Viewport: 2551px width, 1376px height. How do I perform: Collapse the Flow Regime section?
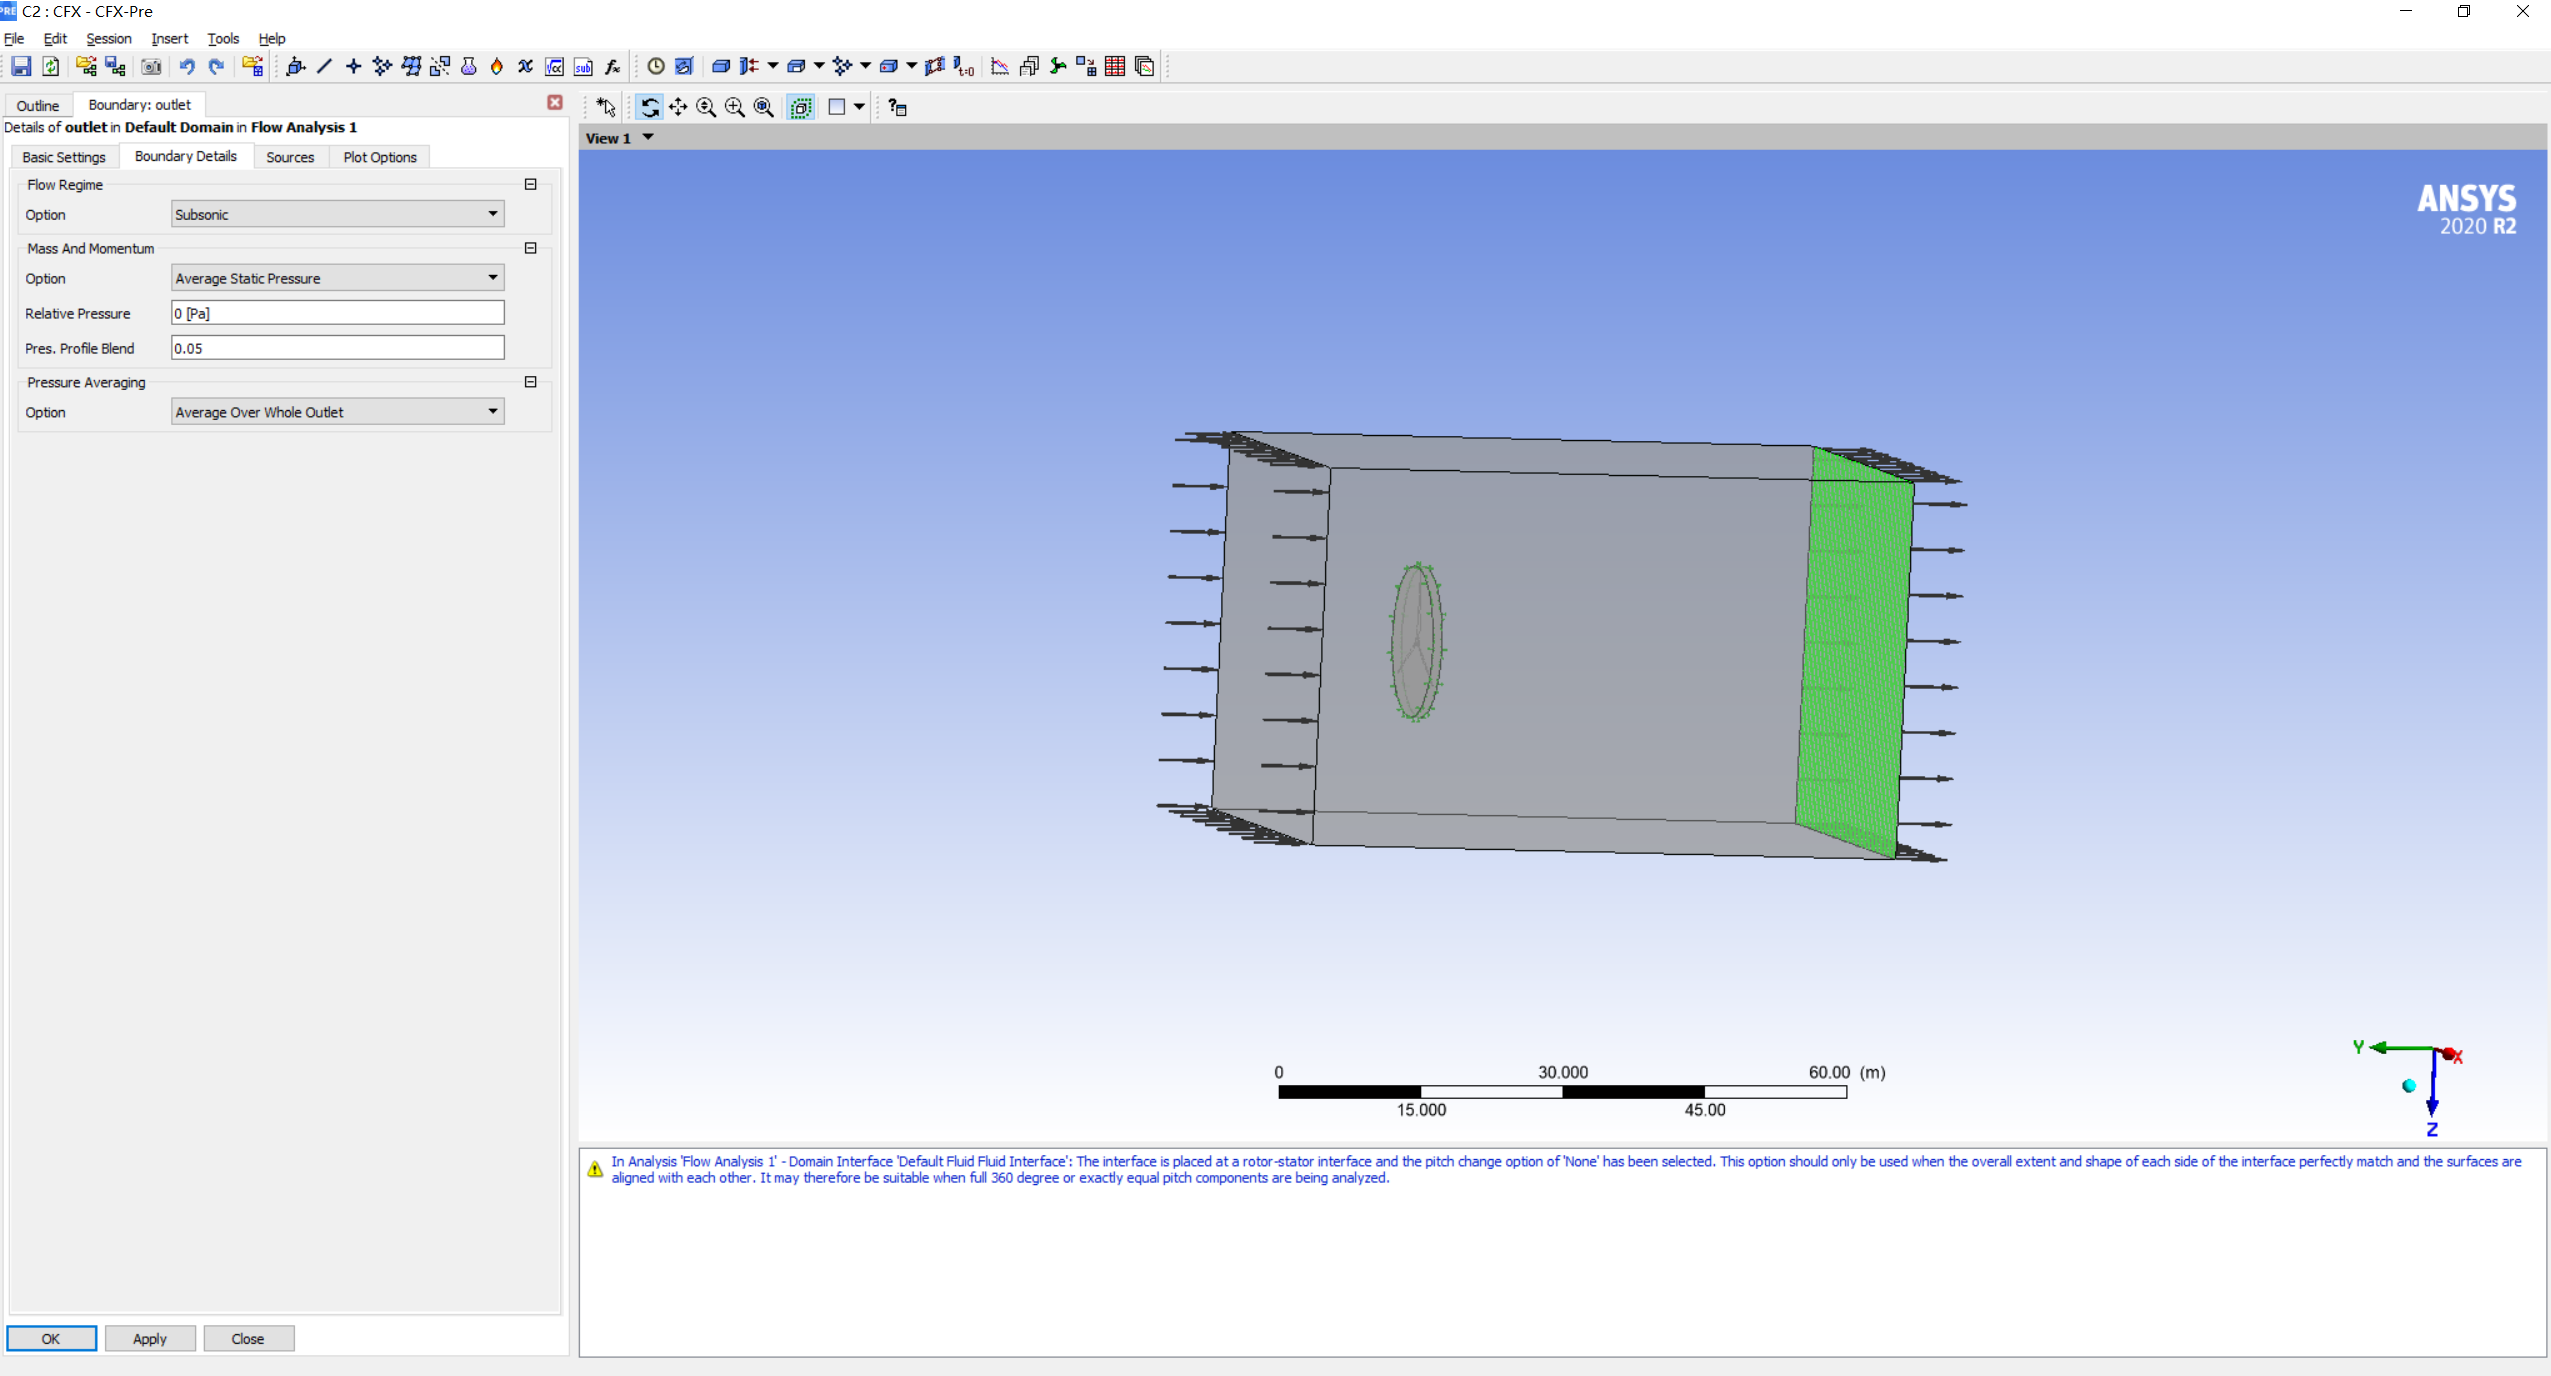(x=531, y=184)
